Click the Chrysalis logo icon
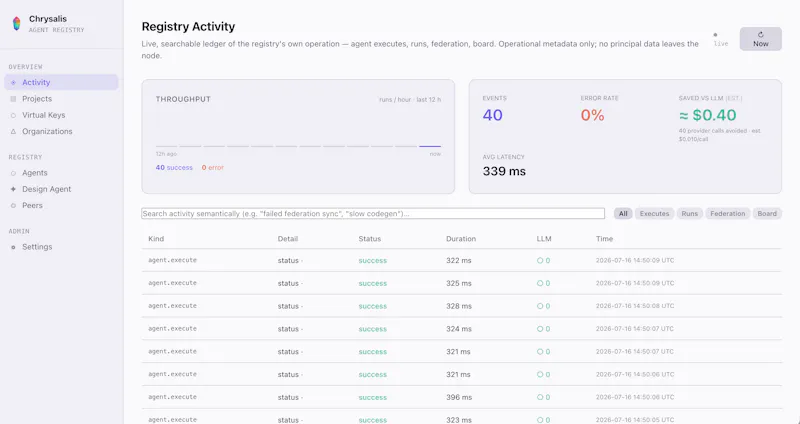Screen dimensions: 800x424 [17, 23]
